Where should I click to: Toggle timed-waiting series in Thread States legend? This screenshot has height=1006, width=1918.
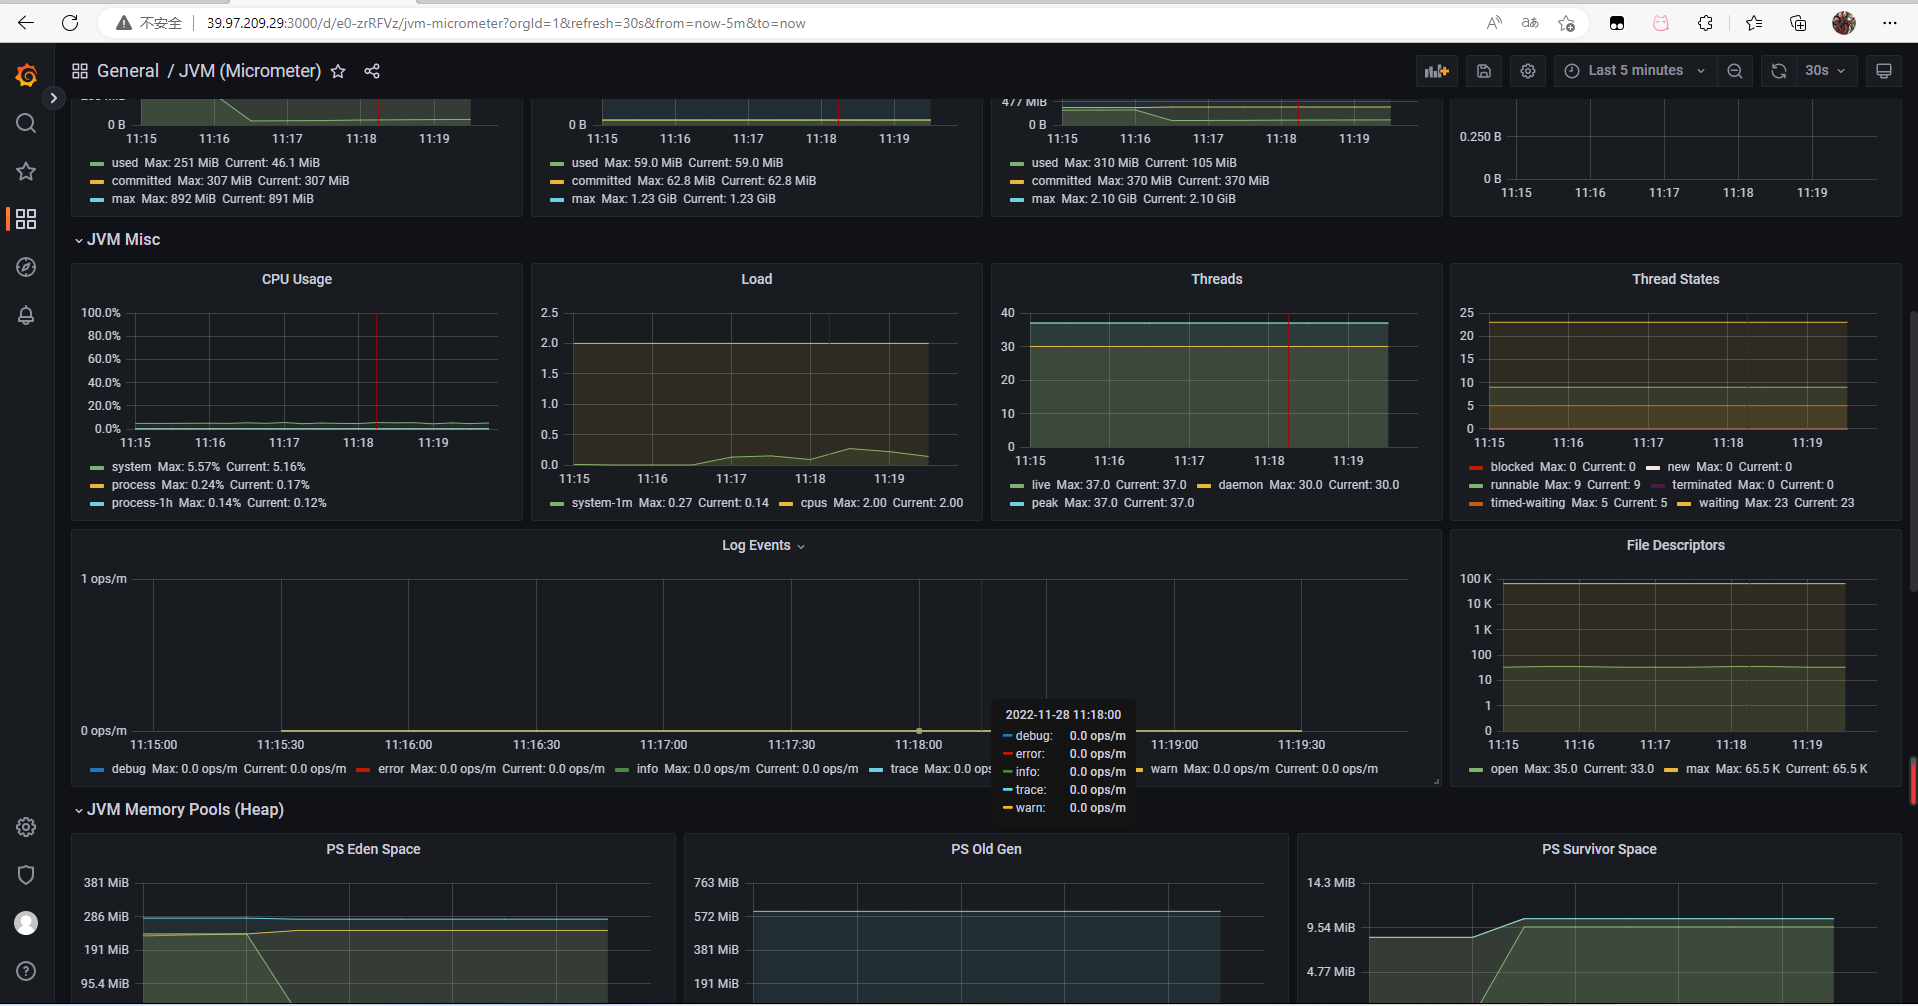1528,503
